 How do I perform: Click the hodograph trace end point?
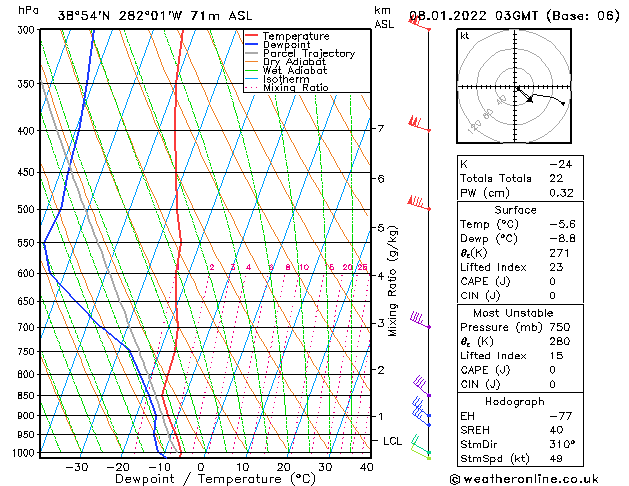(x=564, y=104)
